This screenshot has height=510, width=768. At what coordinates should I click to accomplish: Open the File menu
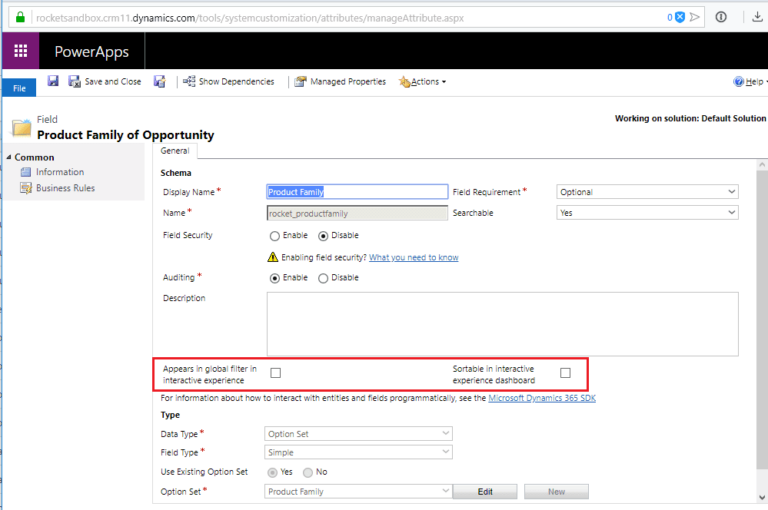click(19, 88)
